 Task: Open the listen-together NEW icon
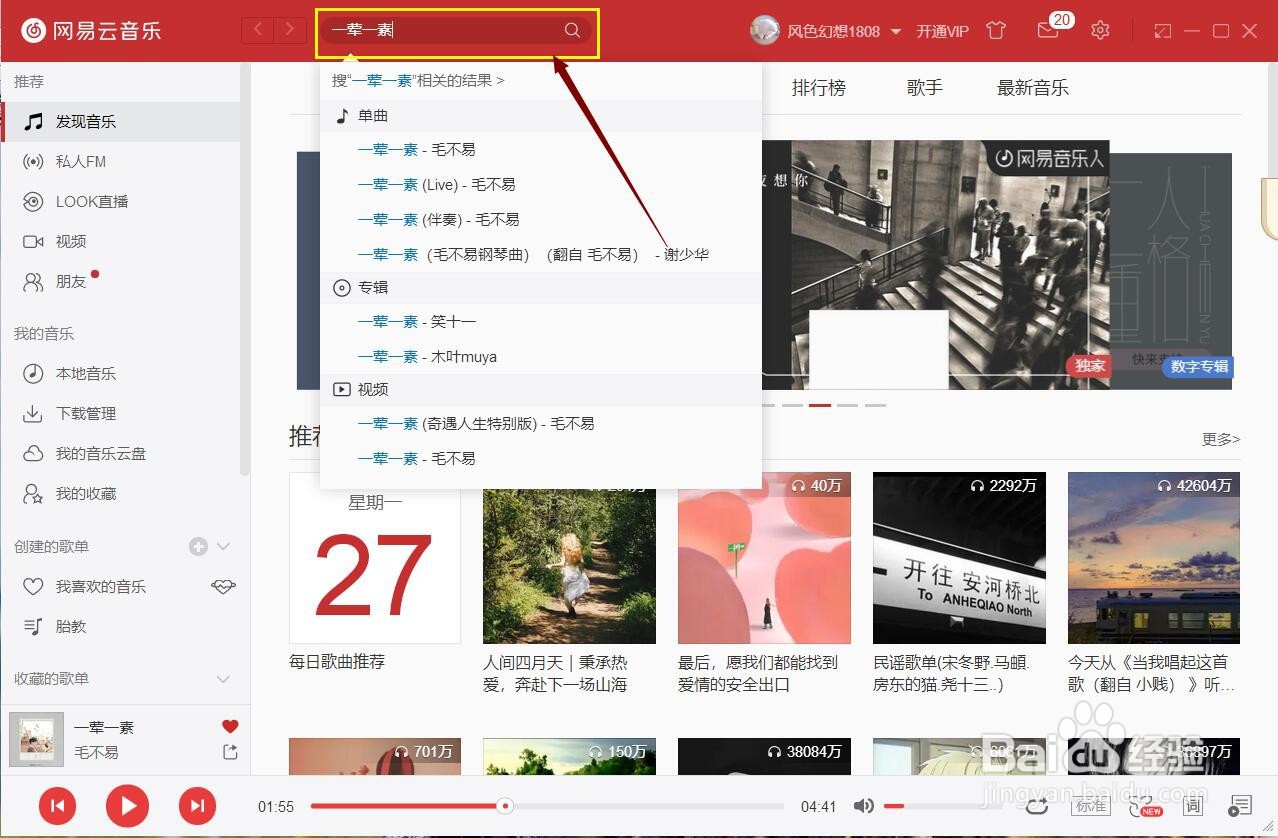pos(1143,806)
